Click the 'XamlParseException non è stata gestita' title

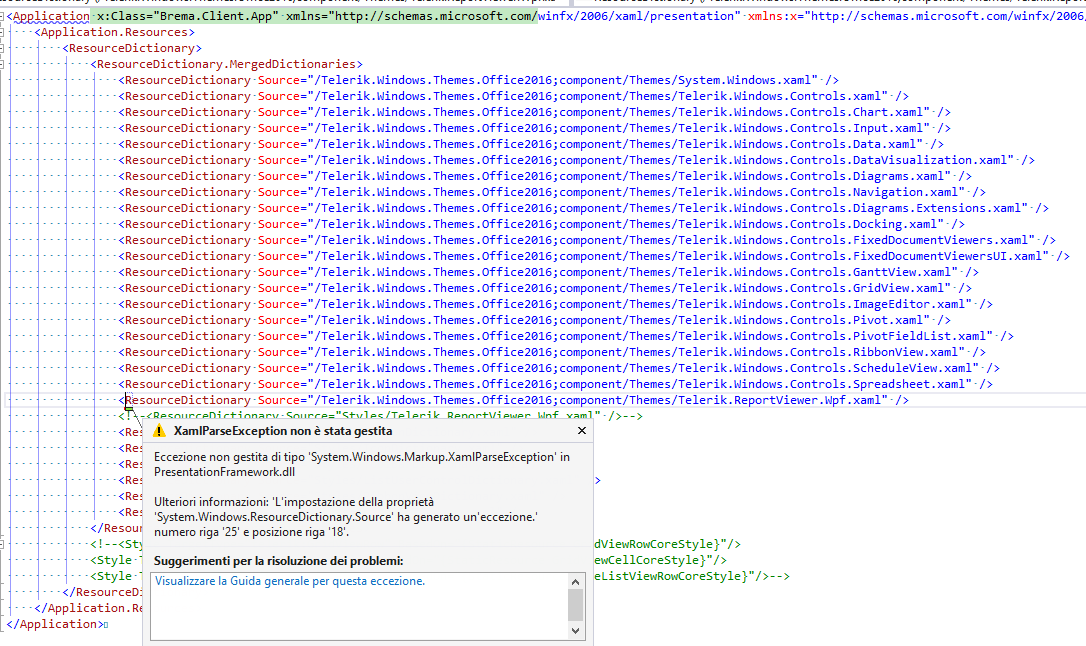click(283, 431)
